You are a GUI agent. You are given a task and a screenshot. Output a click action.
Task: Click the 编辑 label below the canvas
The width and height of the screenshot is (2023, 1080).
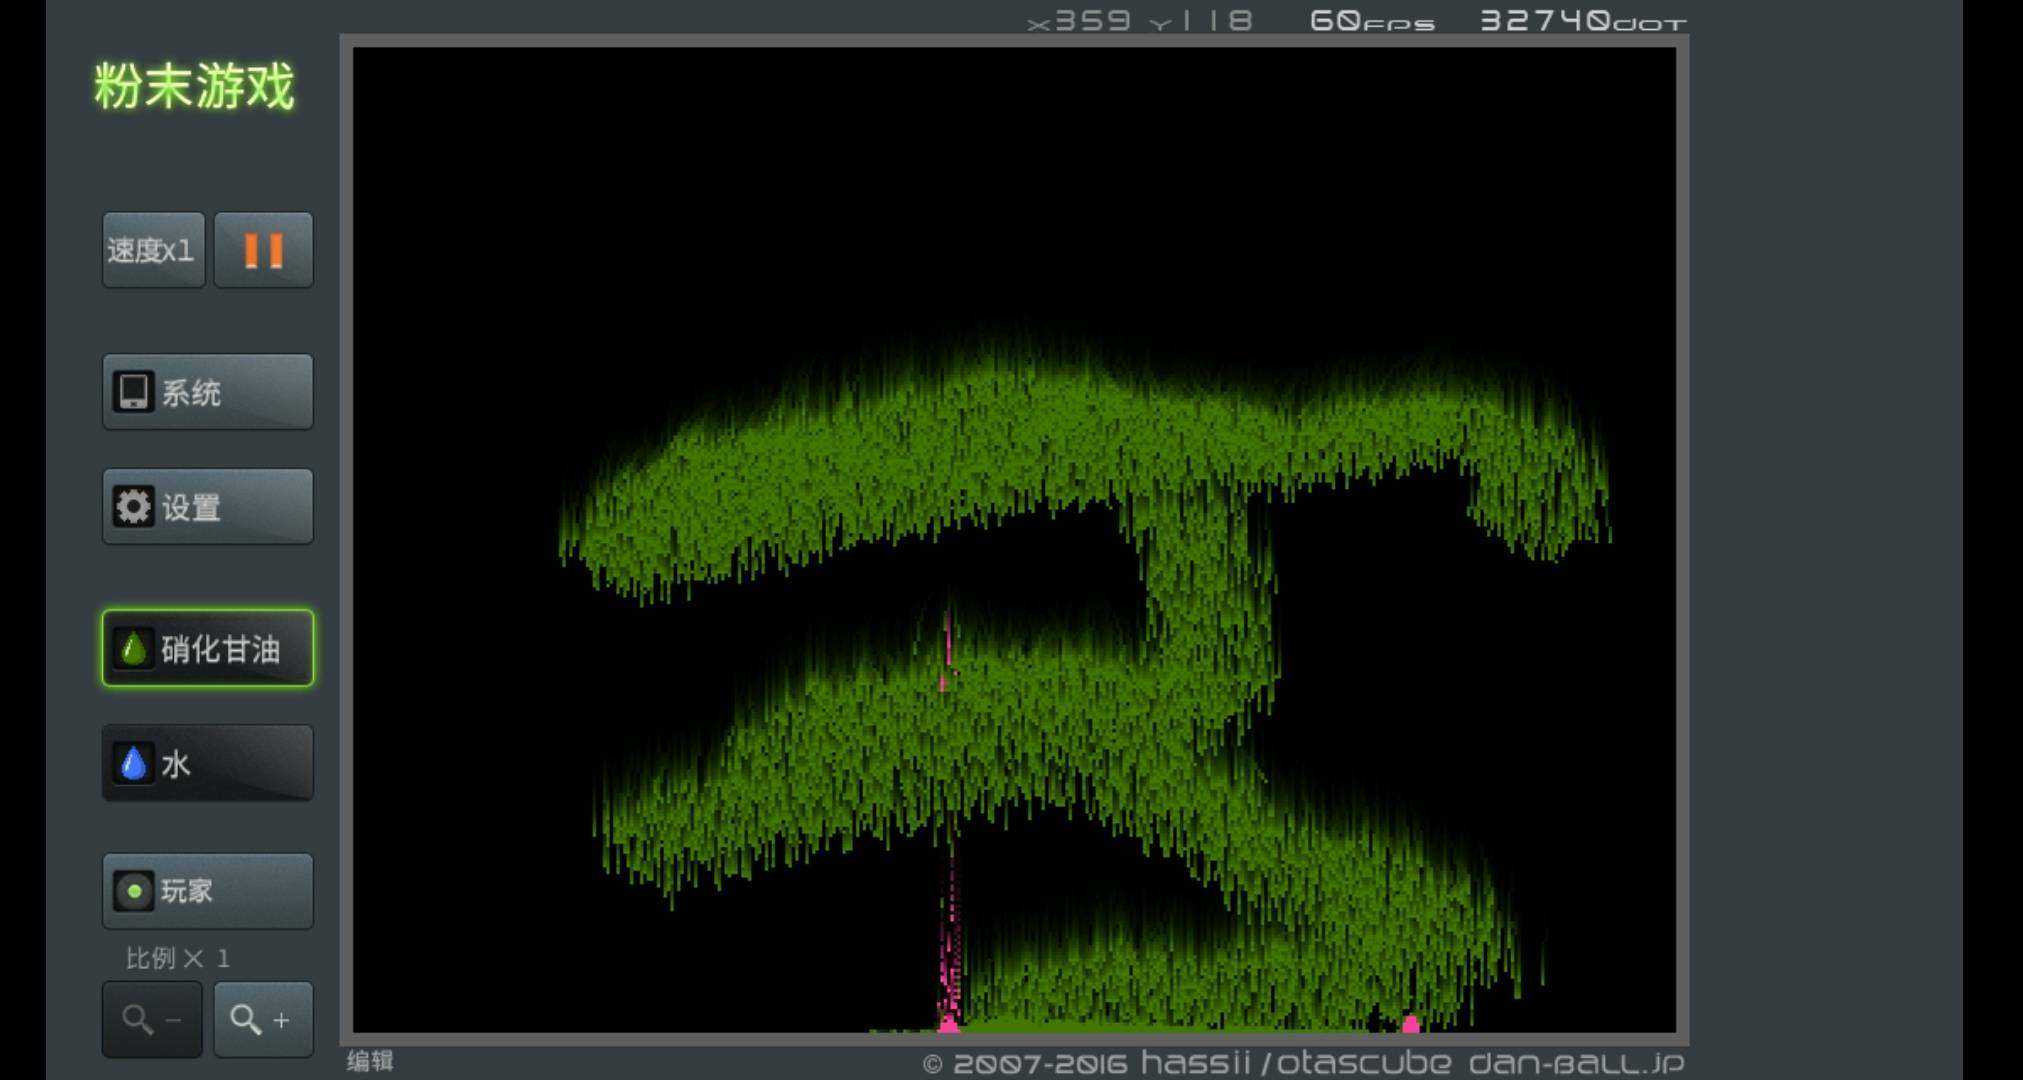[370, 1061]
